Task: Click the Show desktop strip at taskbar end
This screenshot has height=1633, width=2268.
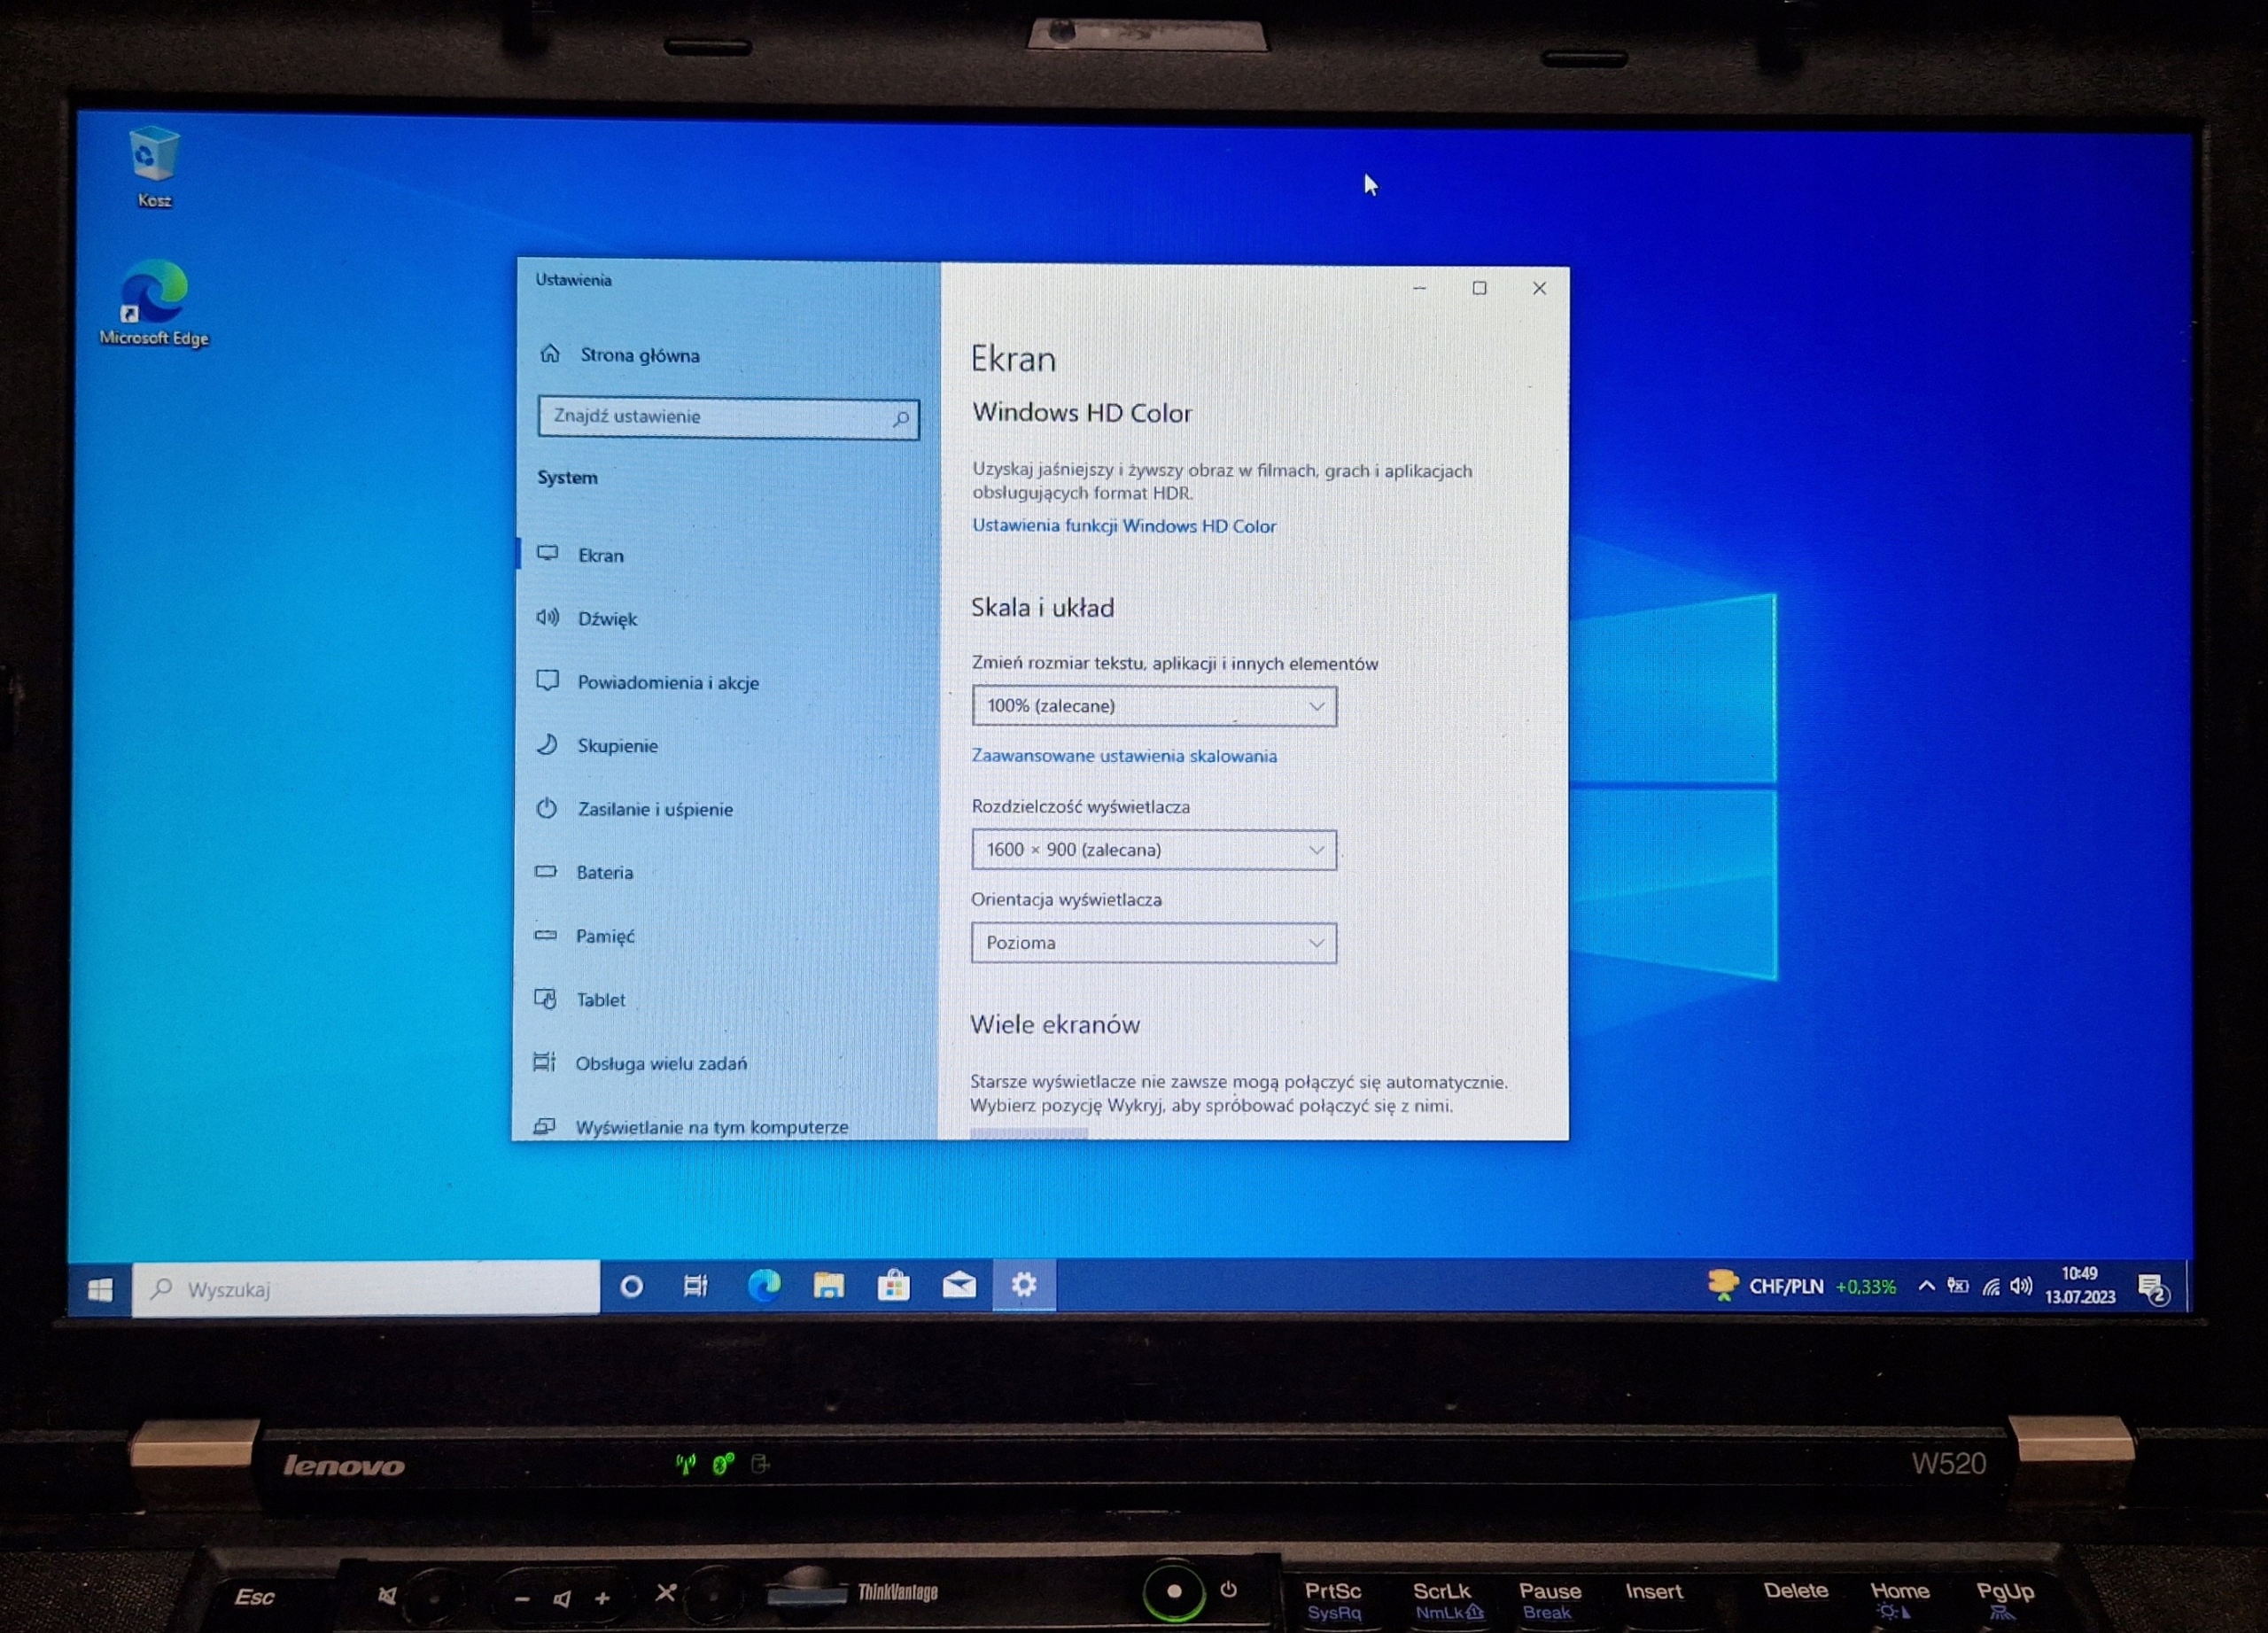Action: pos(2188,1288)
